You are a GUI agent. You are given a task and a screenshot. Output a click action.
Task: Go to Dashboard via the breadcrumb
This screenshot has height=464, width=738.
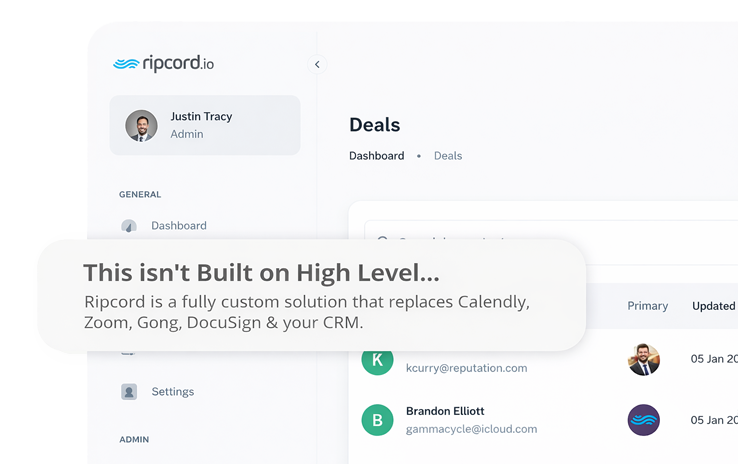point(377,156)
